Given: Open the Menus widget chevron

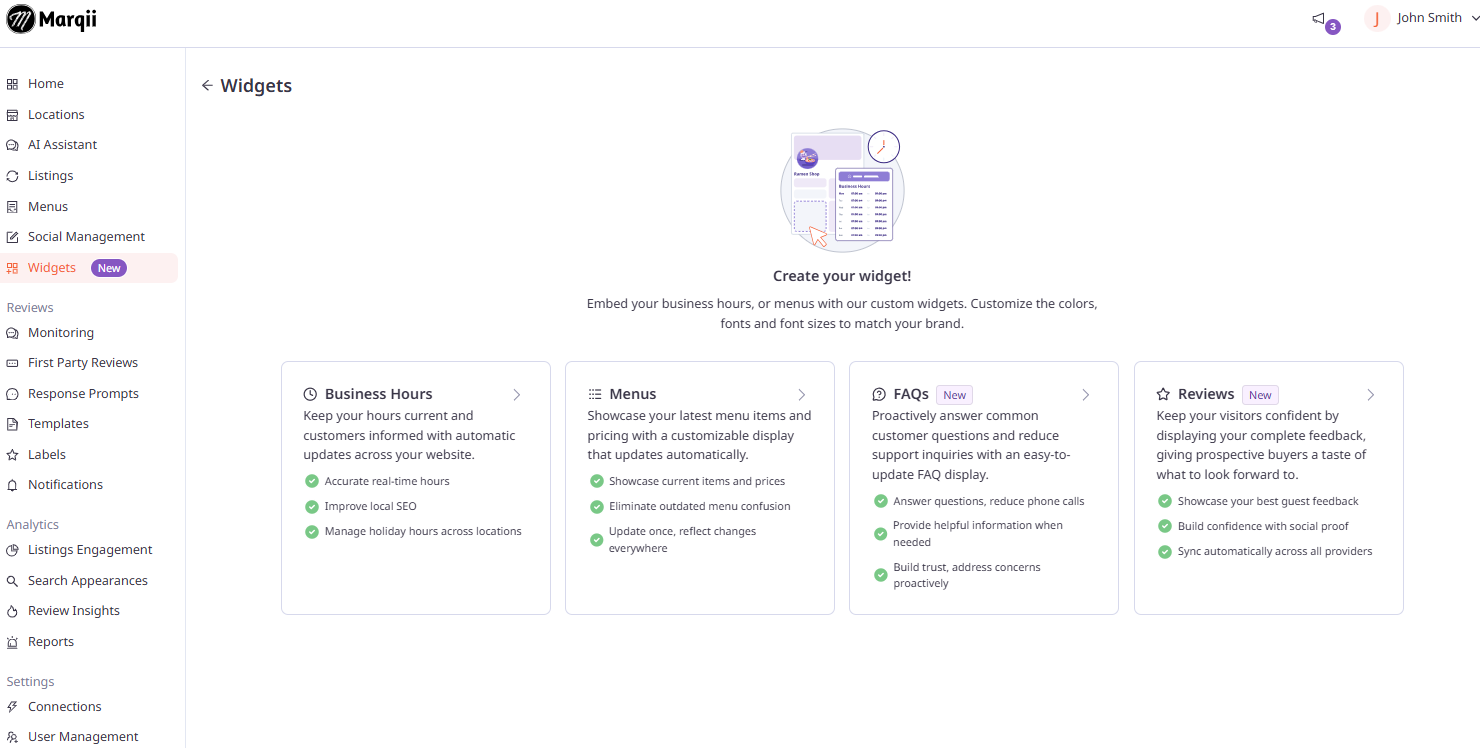Looking at the screenshot, I should tap(802, 395).
